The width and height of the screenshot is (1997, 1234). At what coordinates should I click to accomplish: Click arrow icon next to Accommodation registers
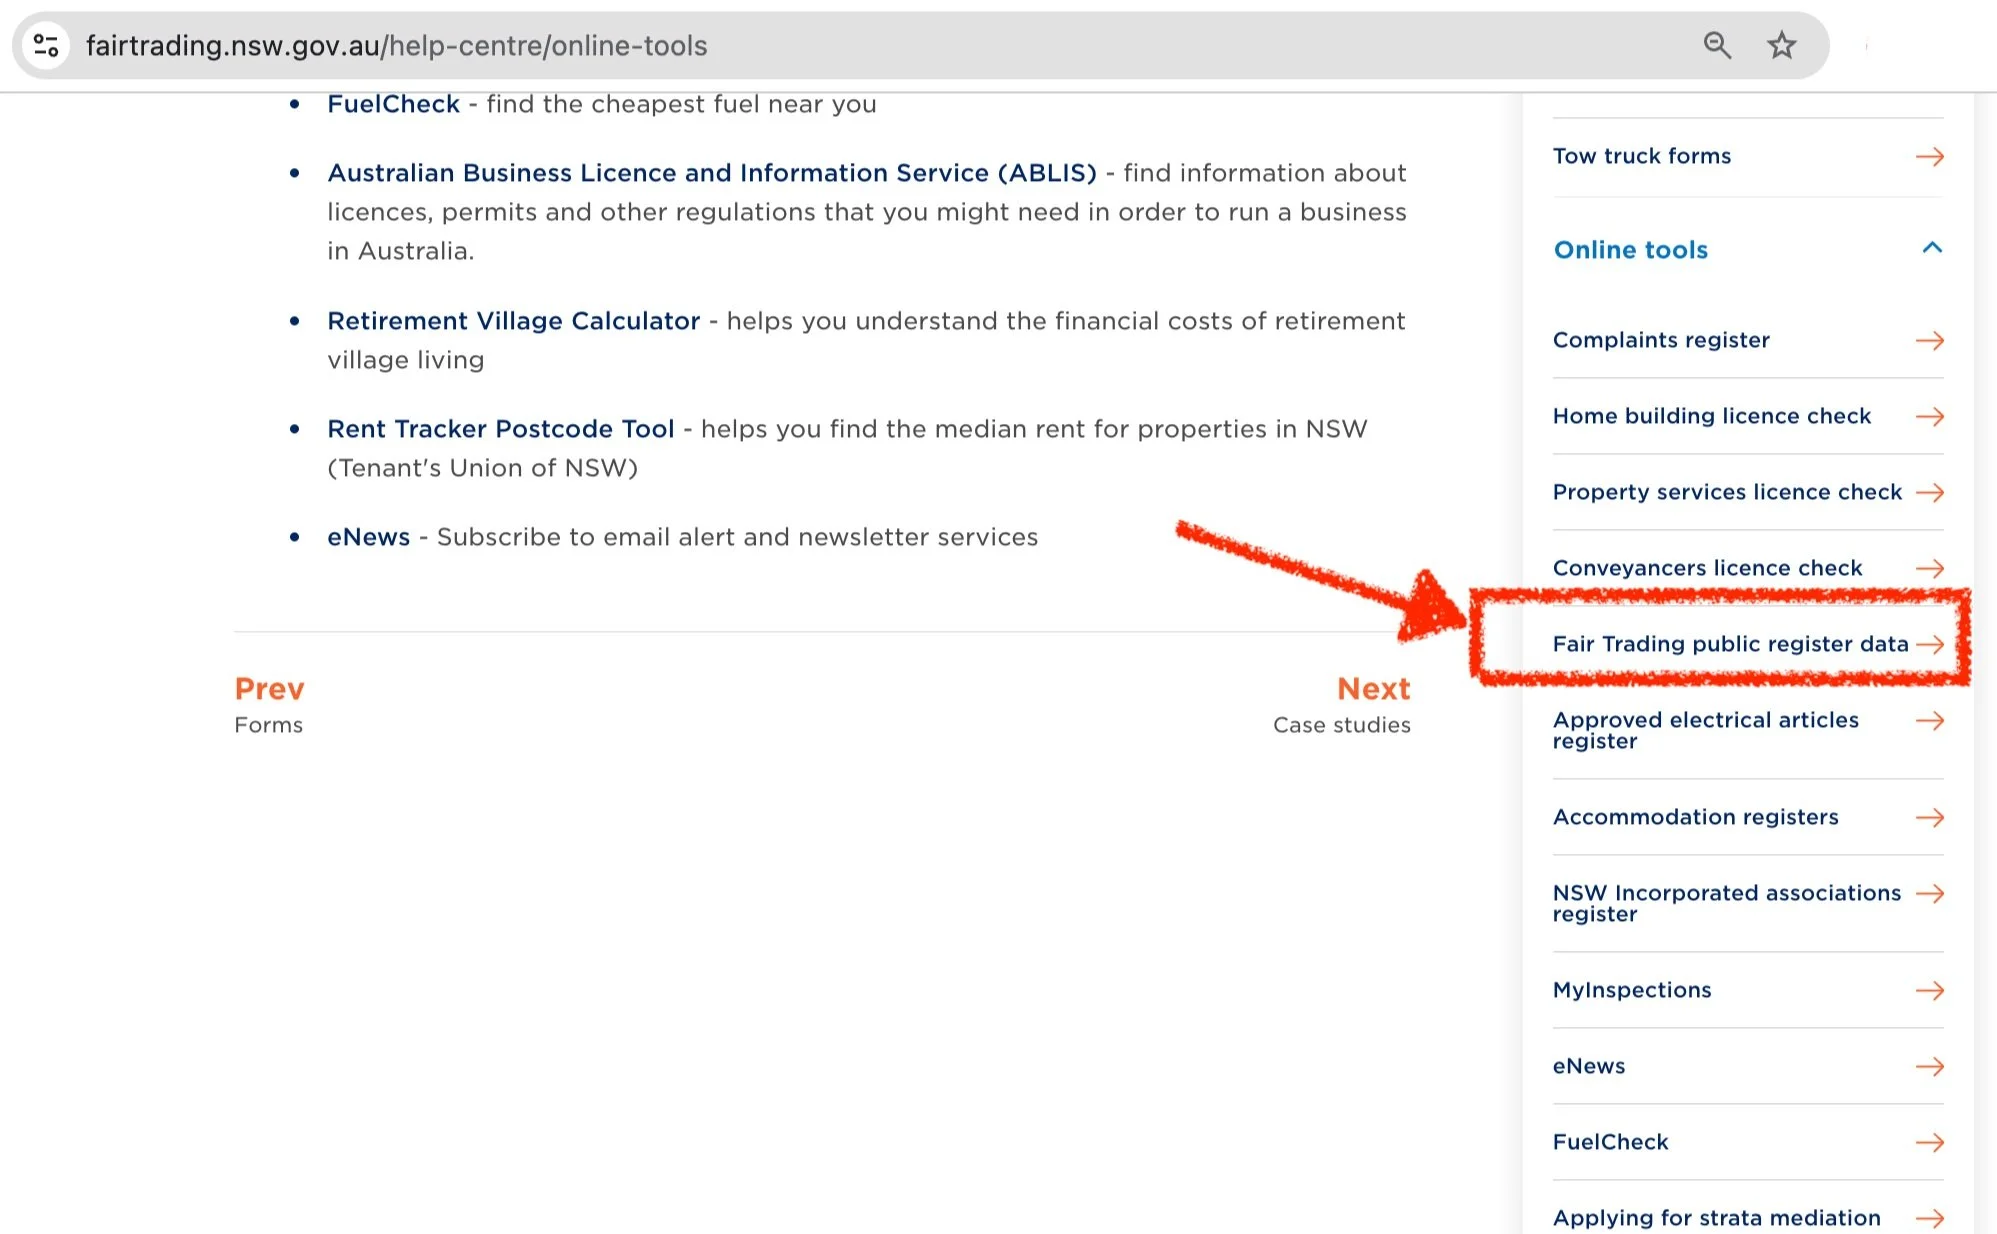[x=1929, y=818]
